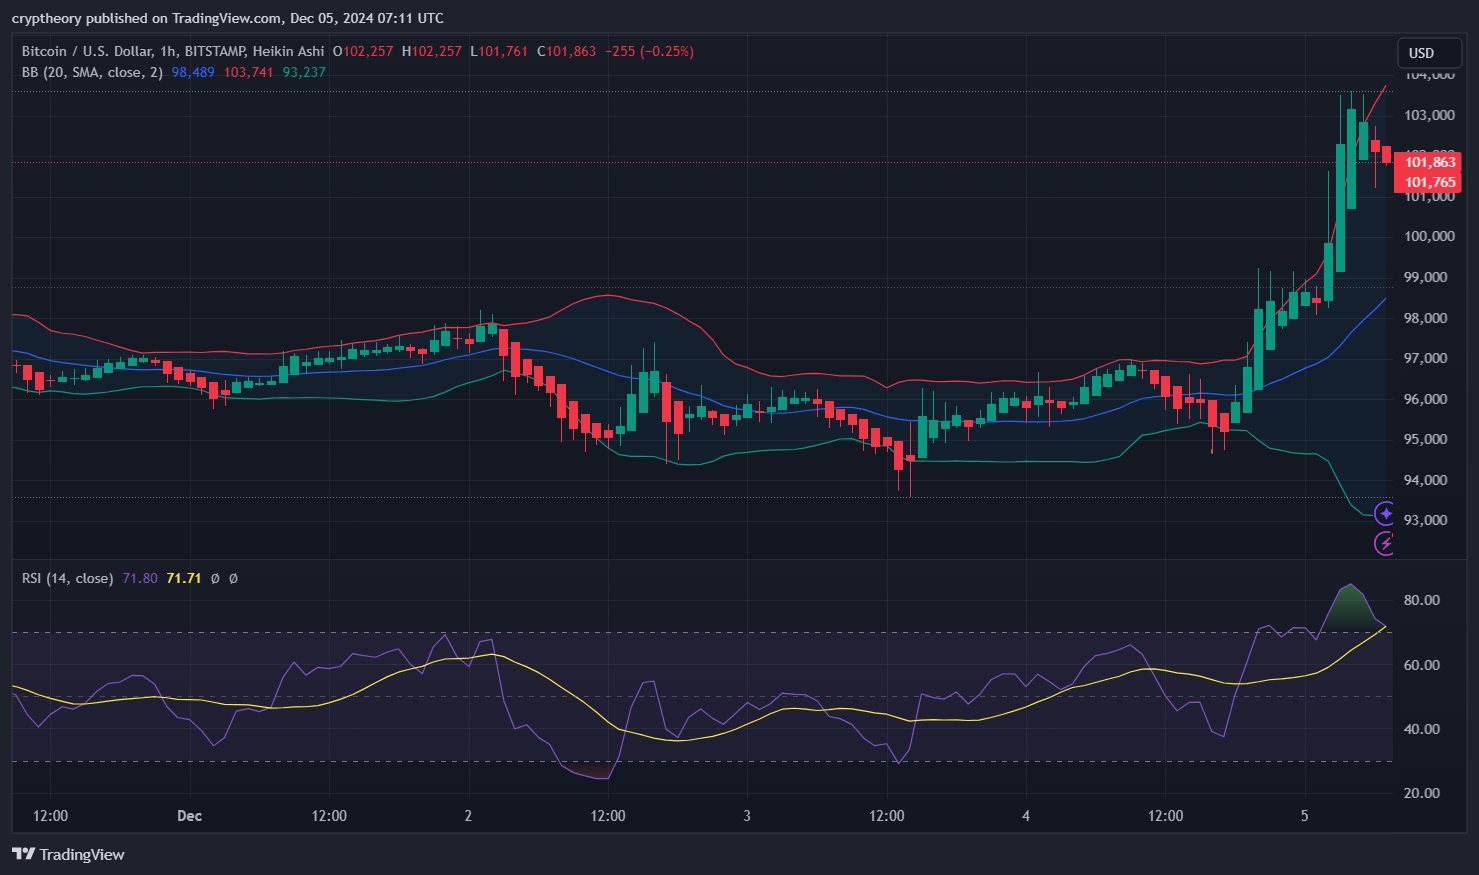Click the RSI (14, close) indicator legend
Viewport: 1479px width, 875px height.
67,578
